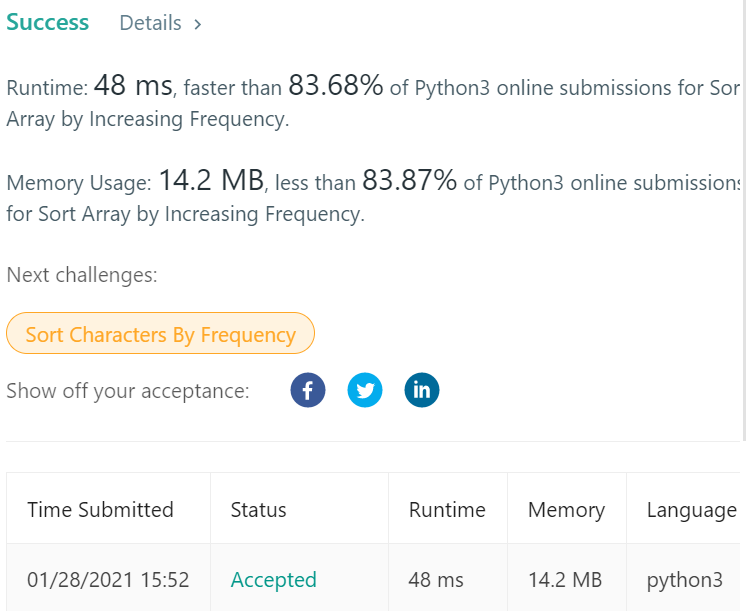This screenshot has width=746, height=611.
Task: Select the 01/28/2021 15:52 submission timestamp
Action: point(108,580)
